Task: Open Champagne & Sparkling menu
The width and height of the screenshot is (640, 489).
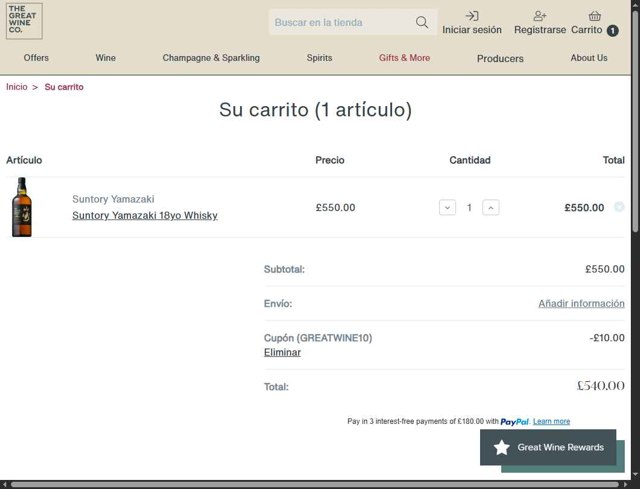Action: point(211,58)
